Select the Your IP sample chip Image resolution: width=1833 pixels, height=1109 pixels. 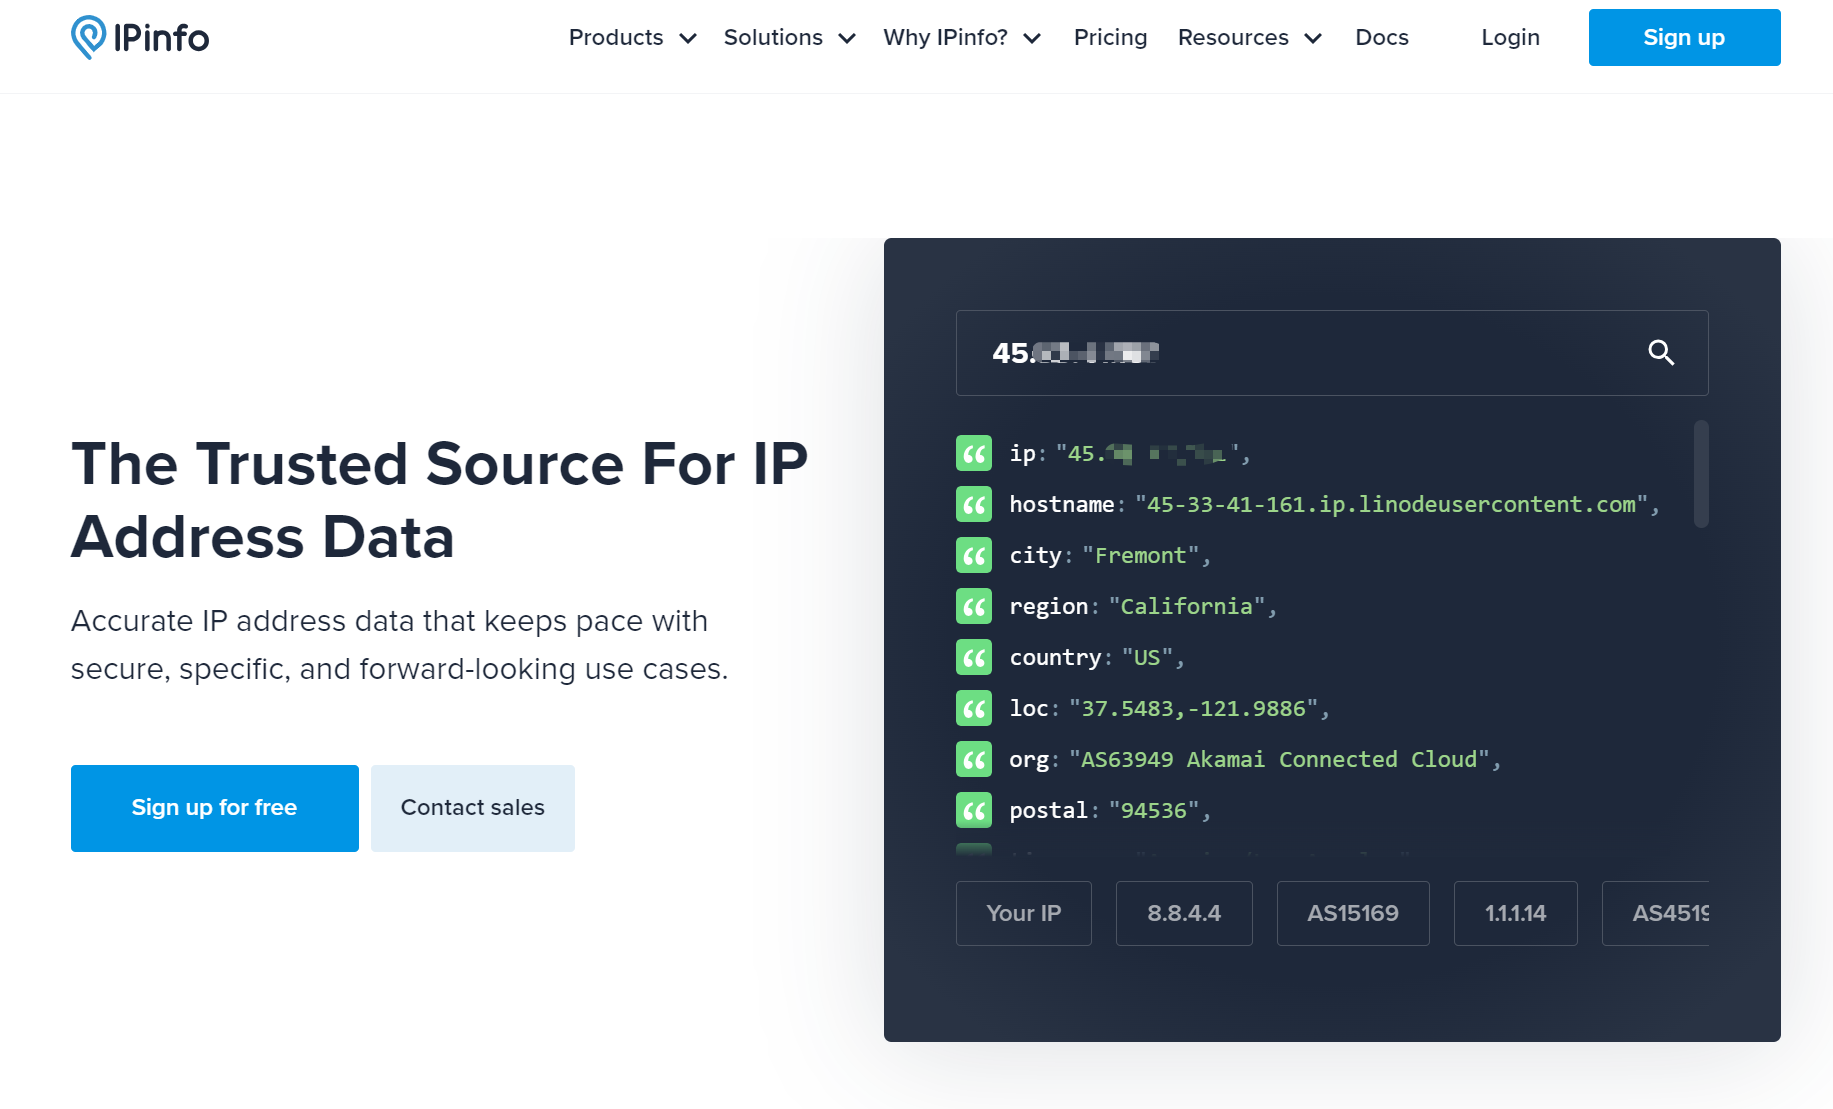pos(1024,913)
